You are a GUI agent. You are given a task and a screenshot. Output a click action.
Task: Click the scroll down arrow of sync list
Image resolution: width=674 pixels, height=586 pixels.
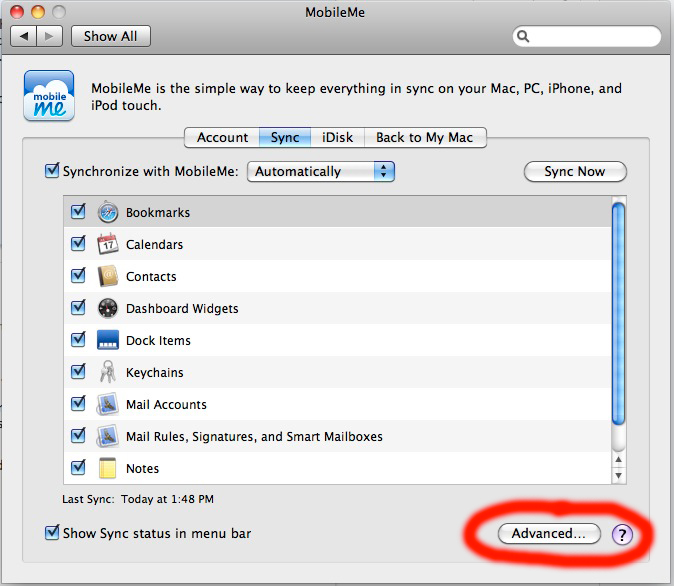coord(618,475)
